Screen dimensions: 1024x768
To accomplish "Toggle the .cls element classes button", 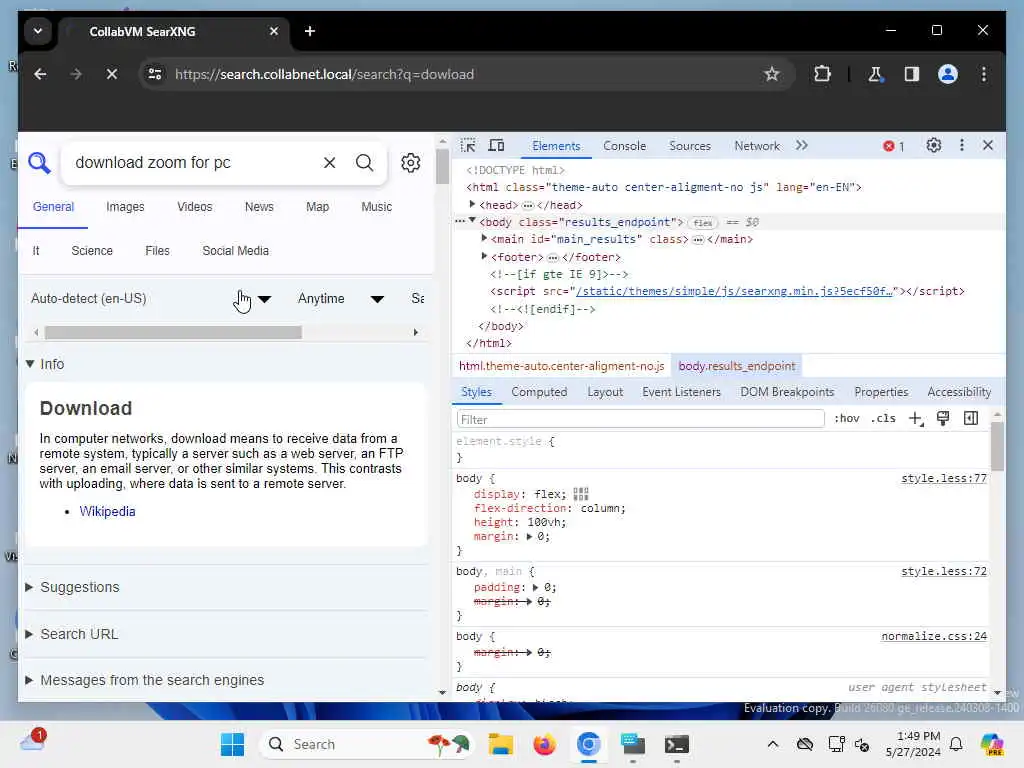I will pyautogui.click(x=883, y=419).
